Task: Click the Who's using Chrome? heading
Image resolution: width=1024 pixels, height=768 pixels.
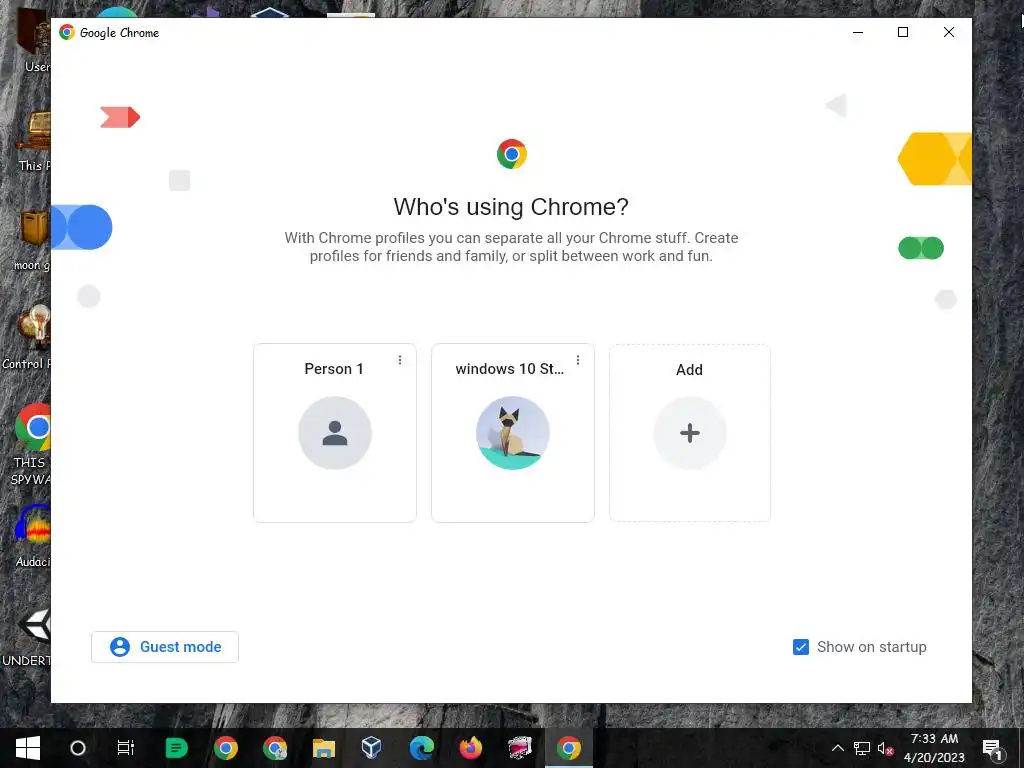Action: click(x=511, y=206)
